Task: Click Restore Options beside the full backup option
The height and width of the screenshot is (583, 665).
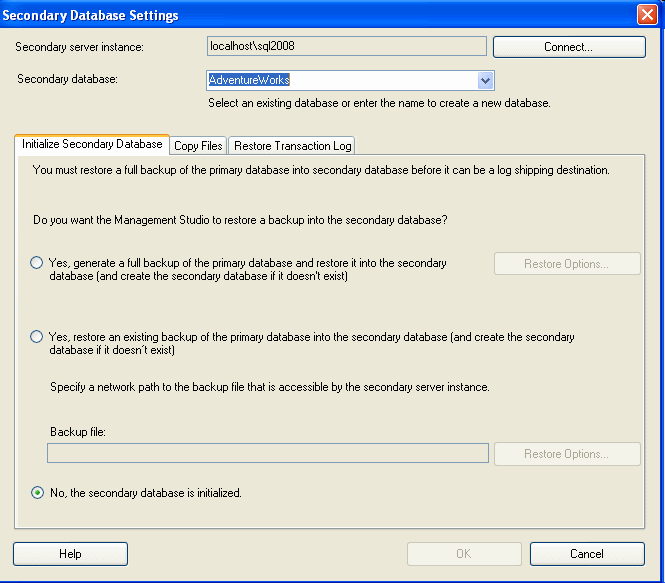Action: [567, 264]
